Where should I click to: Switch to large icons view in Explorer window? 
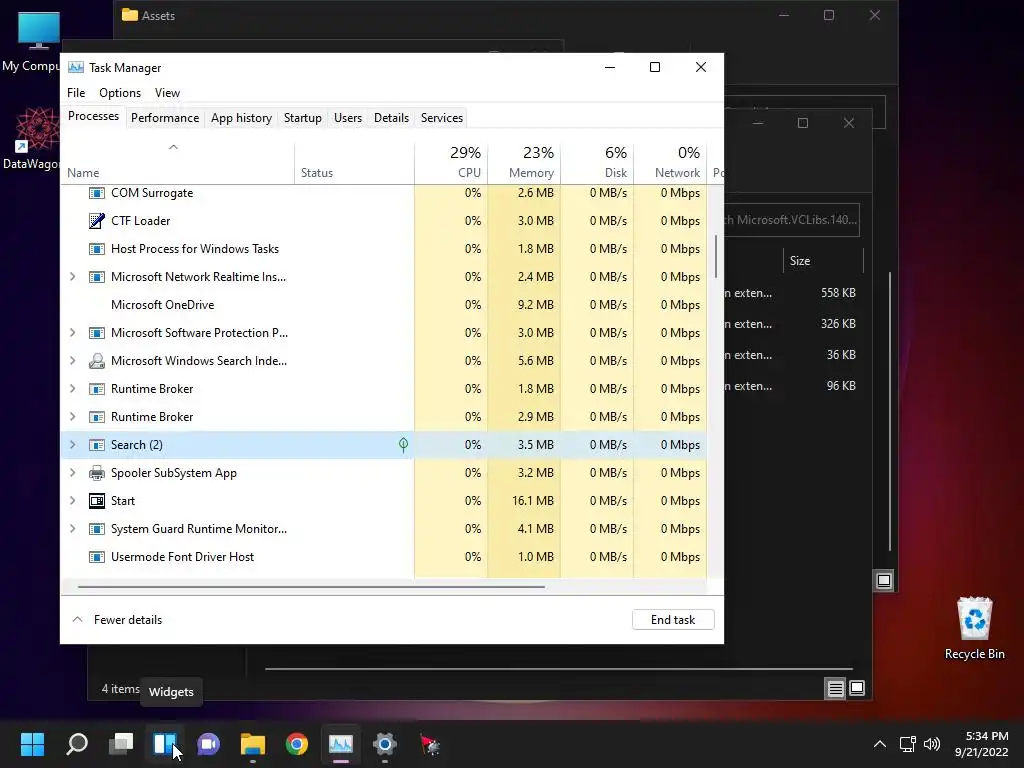[x=857, y=688]
